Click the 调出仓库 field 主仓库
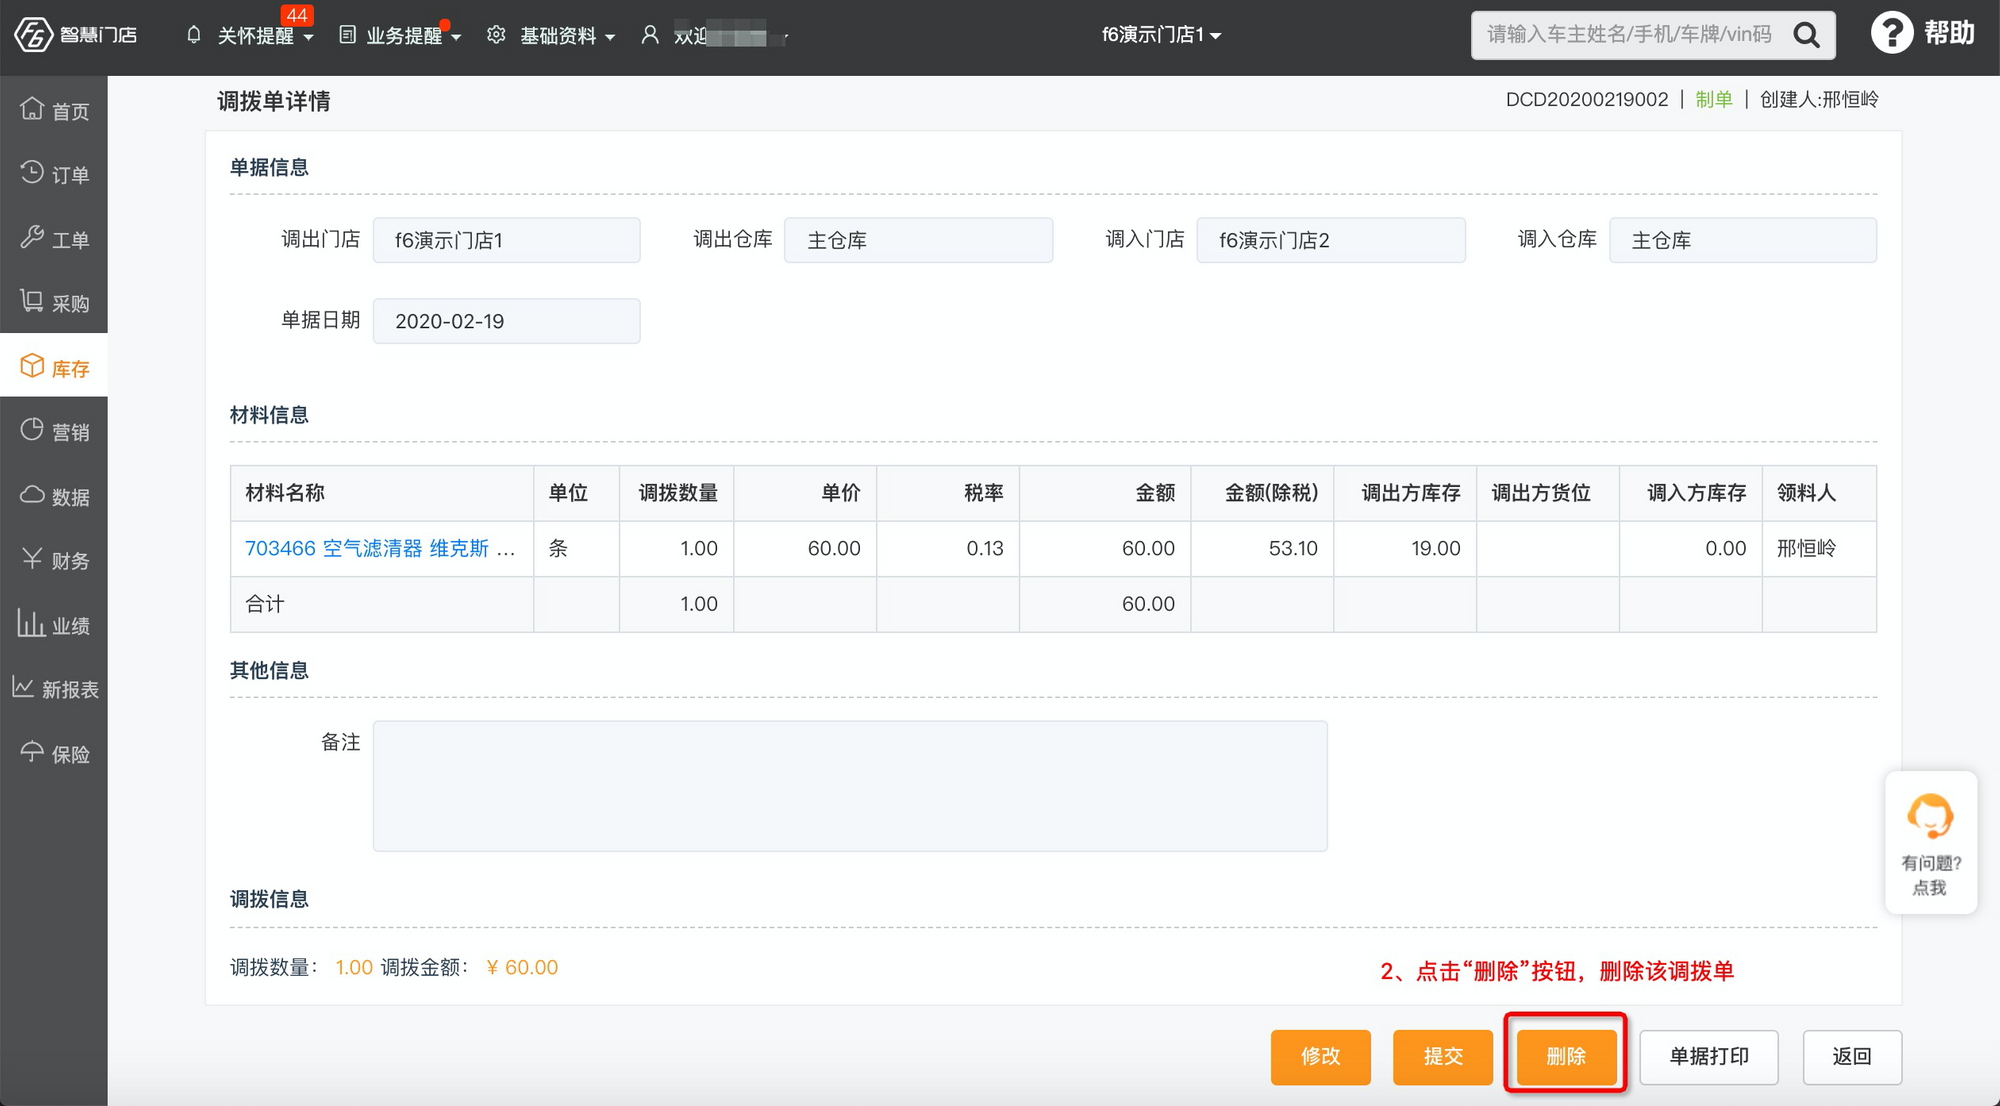 tap(918, 240)
